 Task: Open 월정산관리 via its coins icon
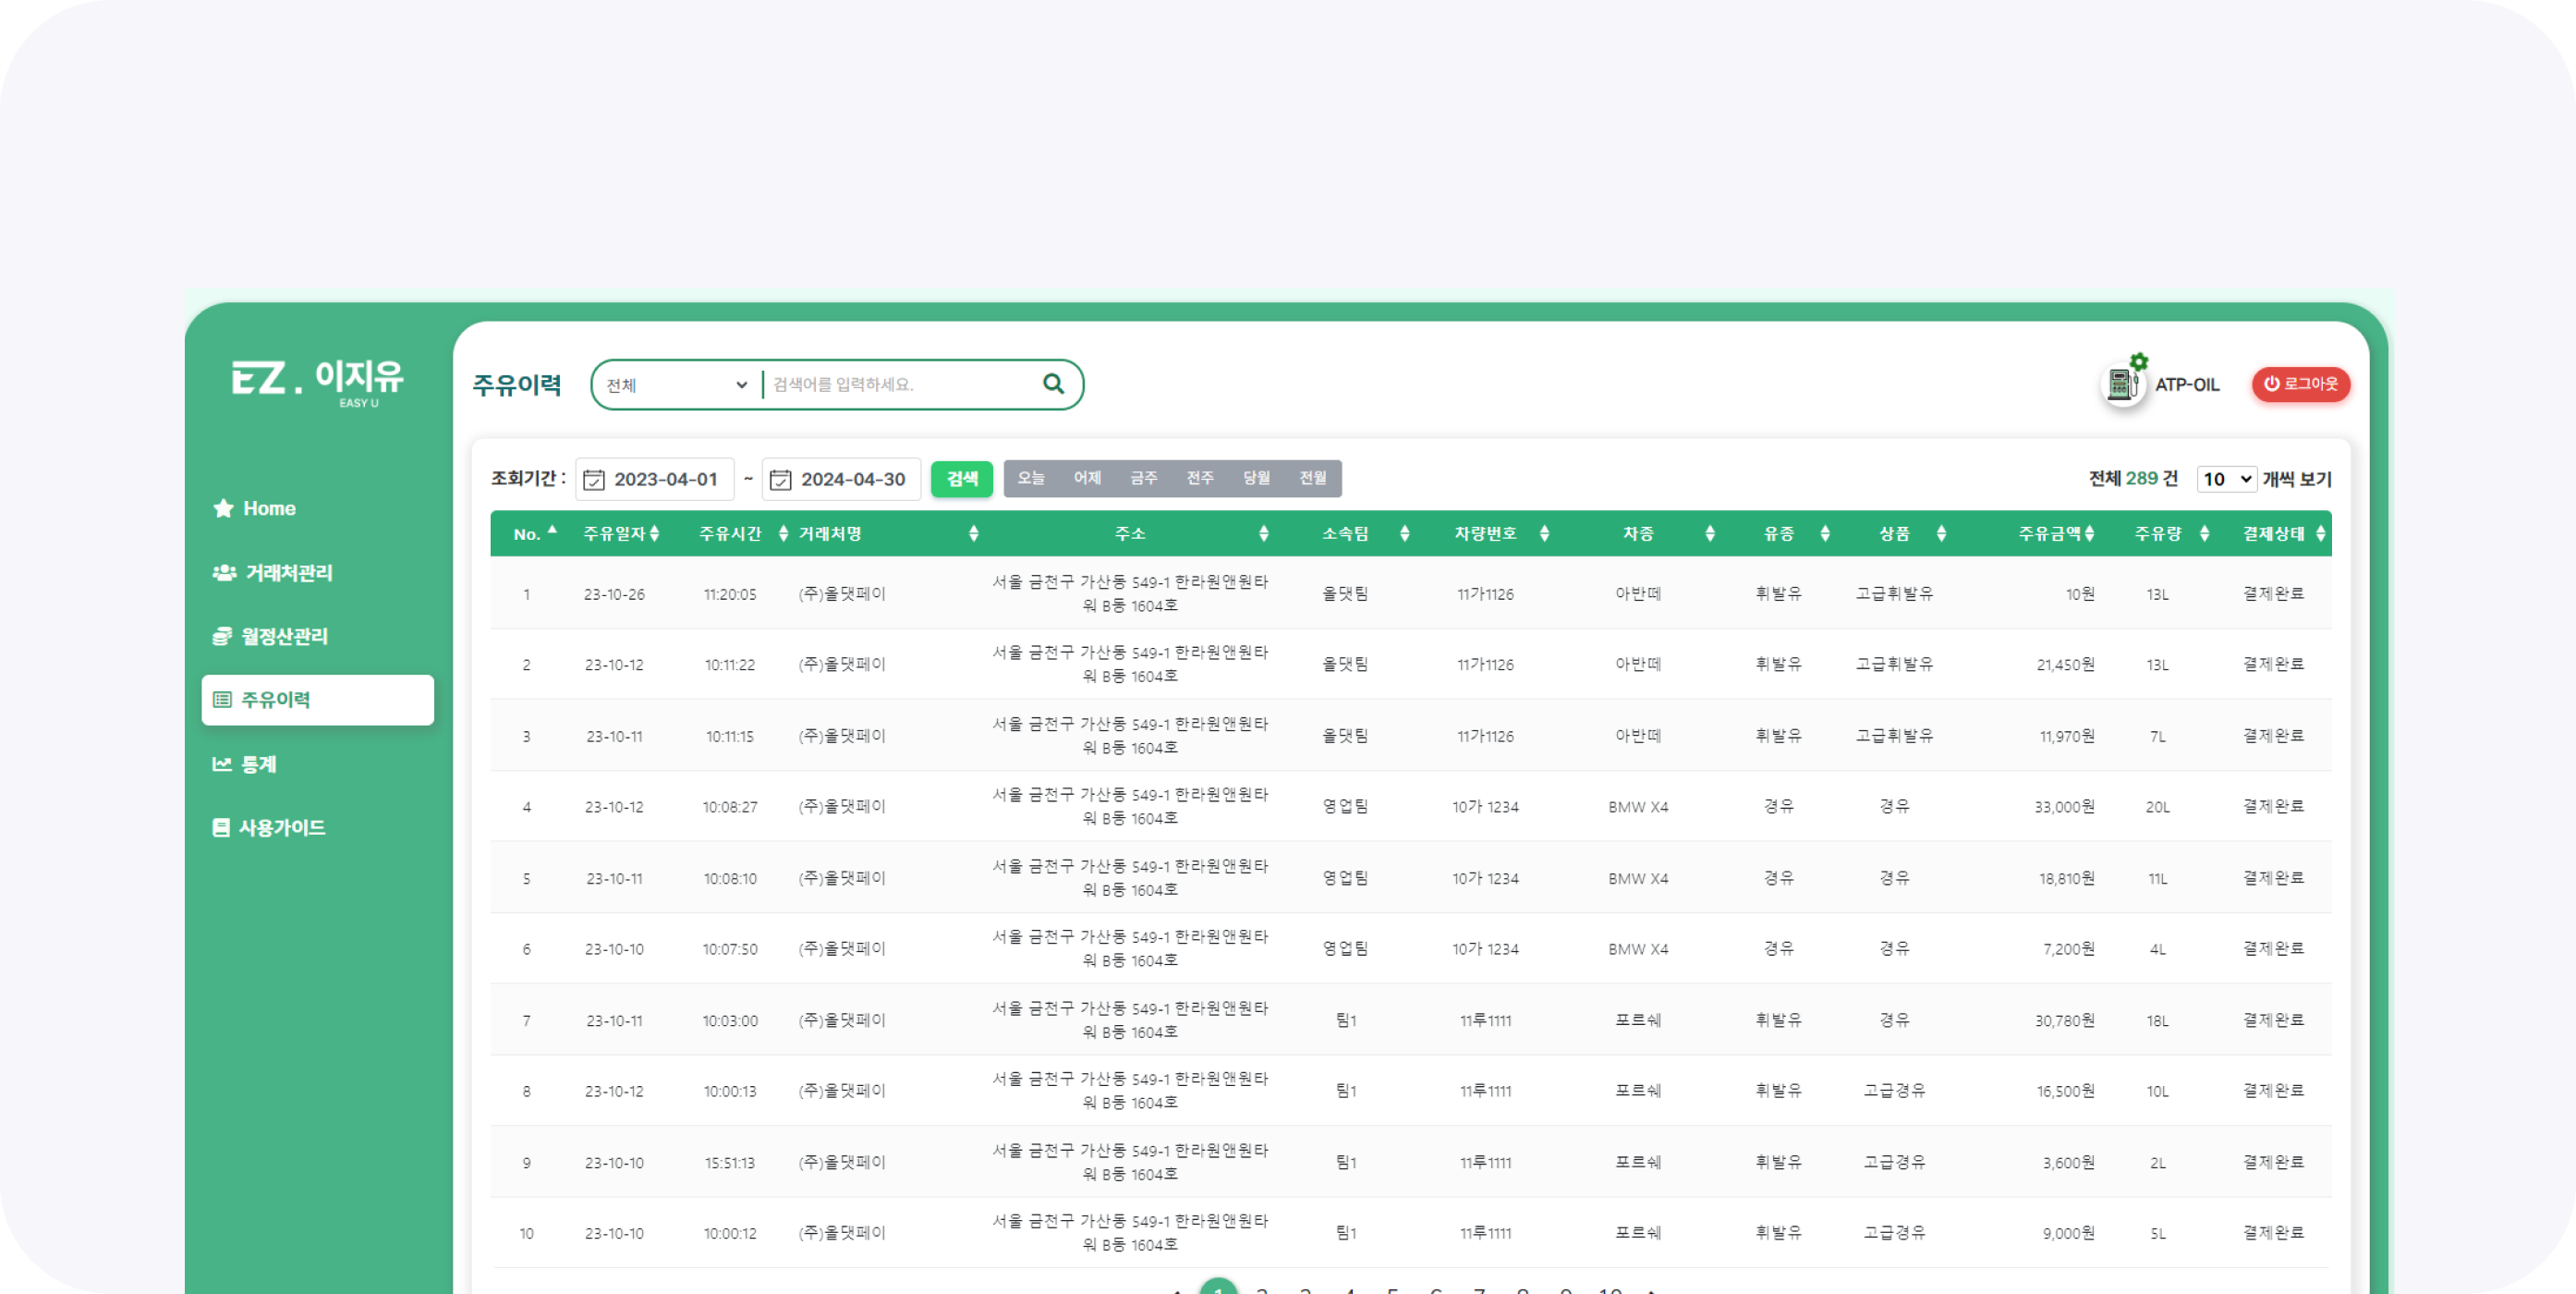[x=222, y=636]
